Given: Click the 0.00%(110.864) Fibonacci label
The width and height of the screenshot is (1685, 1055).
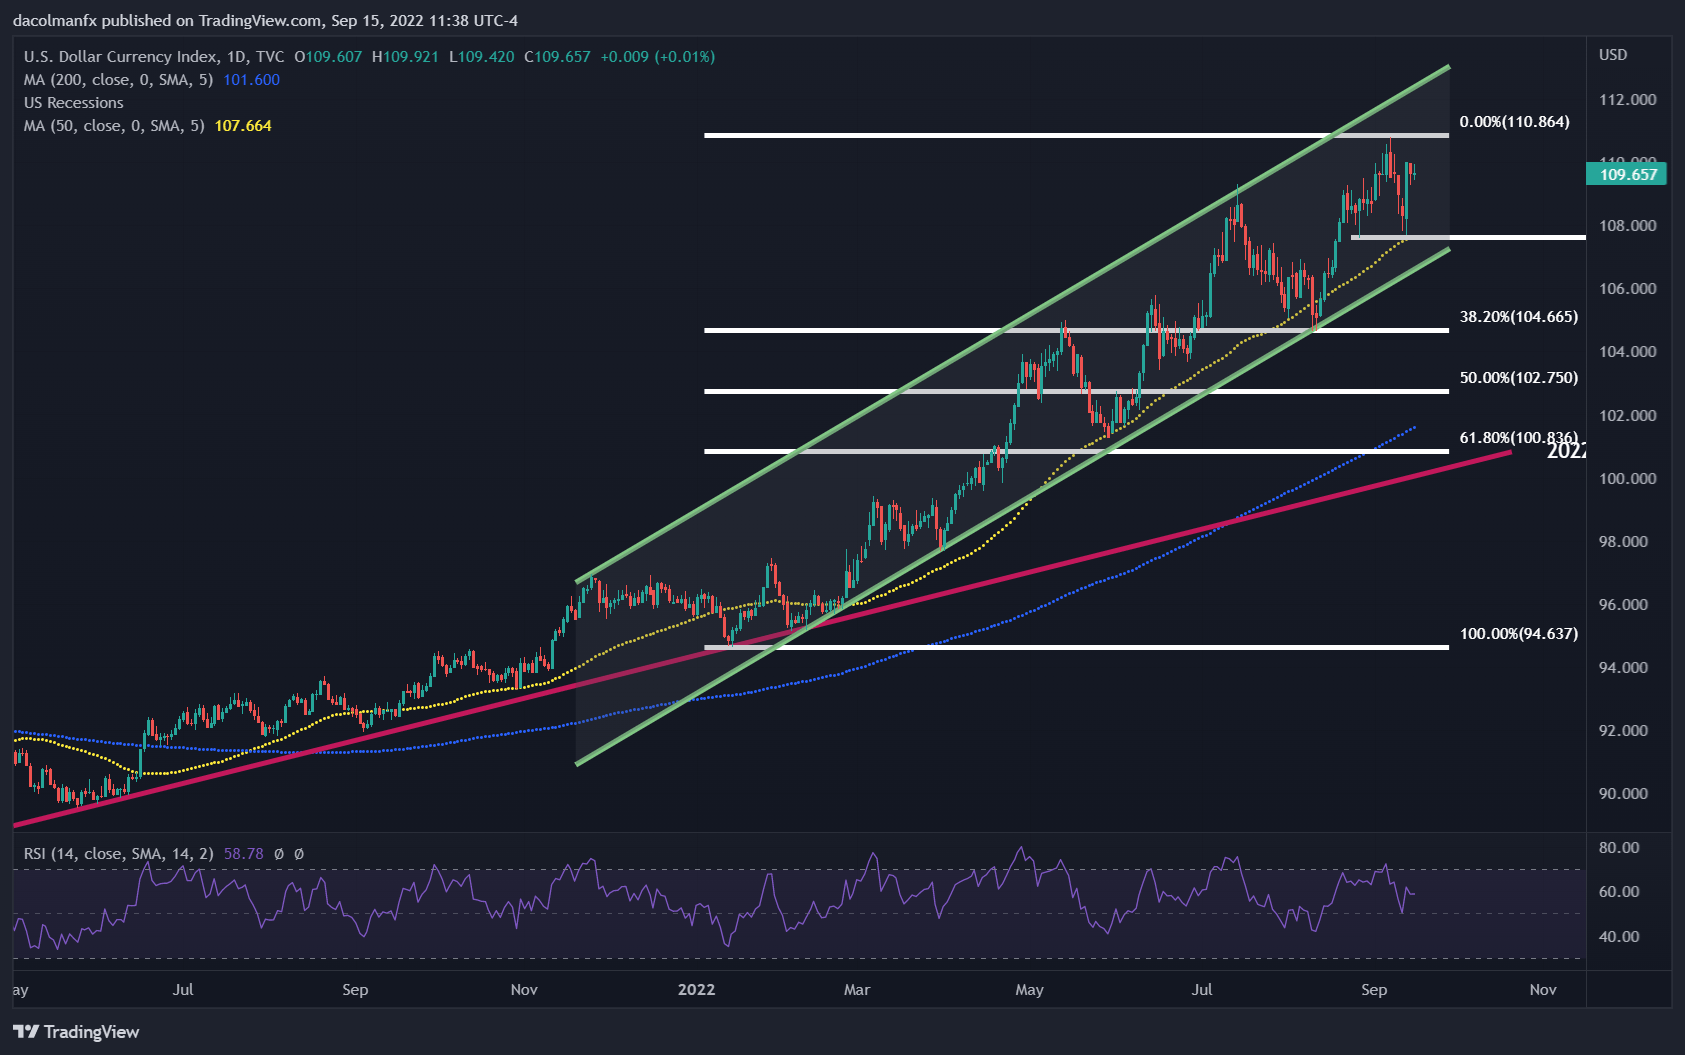Looking at the screenshot, I should [1514, 122].
